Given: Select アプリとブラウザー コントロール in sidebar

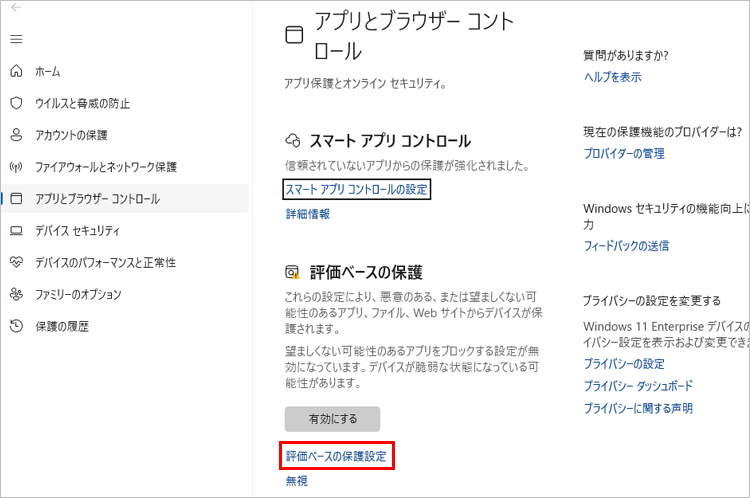Looking at the screenshot, I should [x=97, y=199].
